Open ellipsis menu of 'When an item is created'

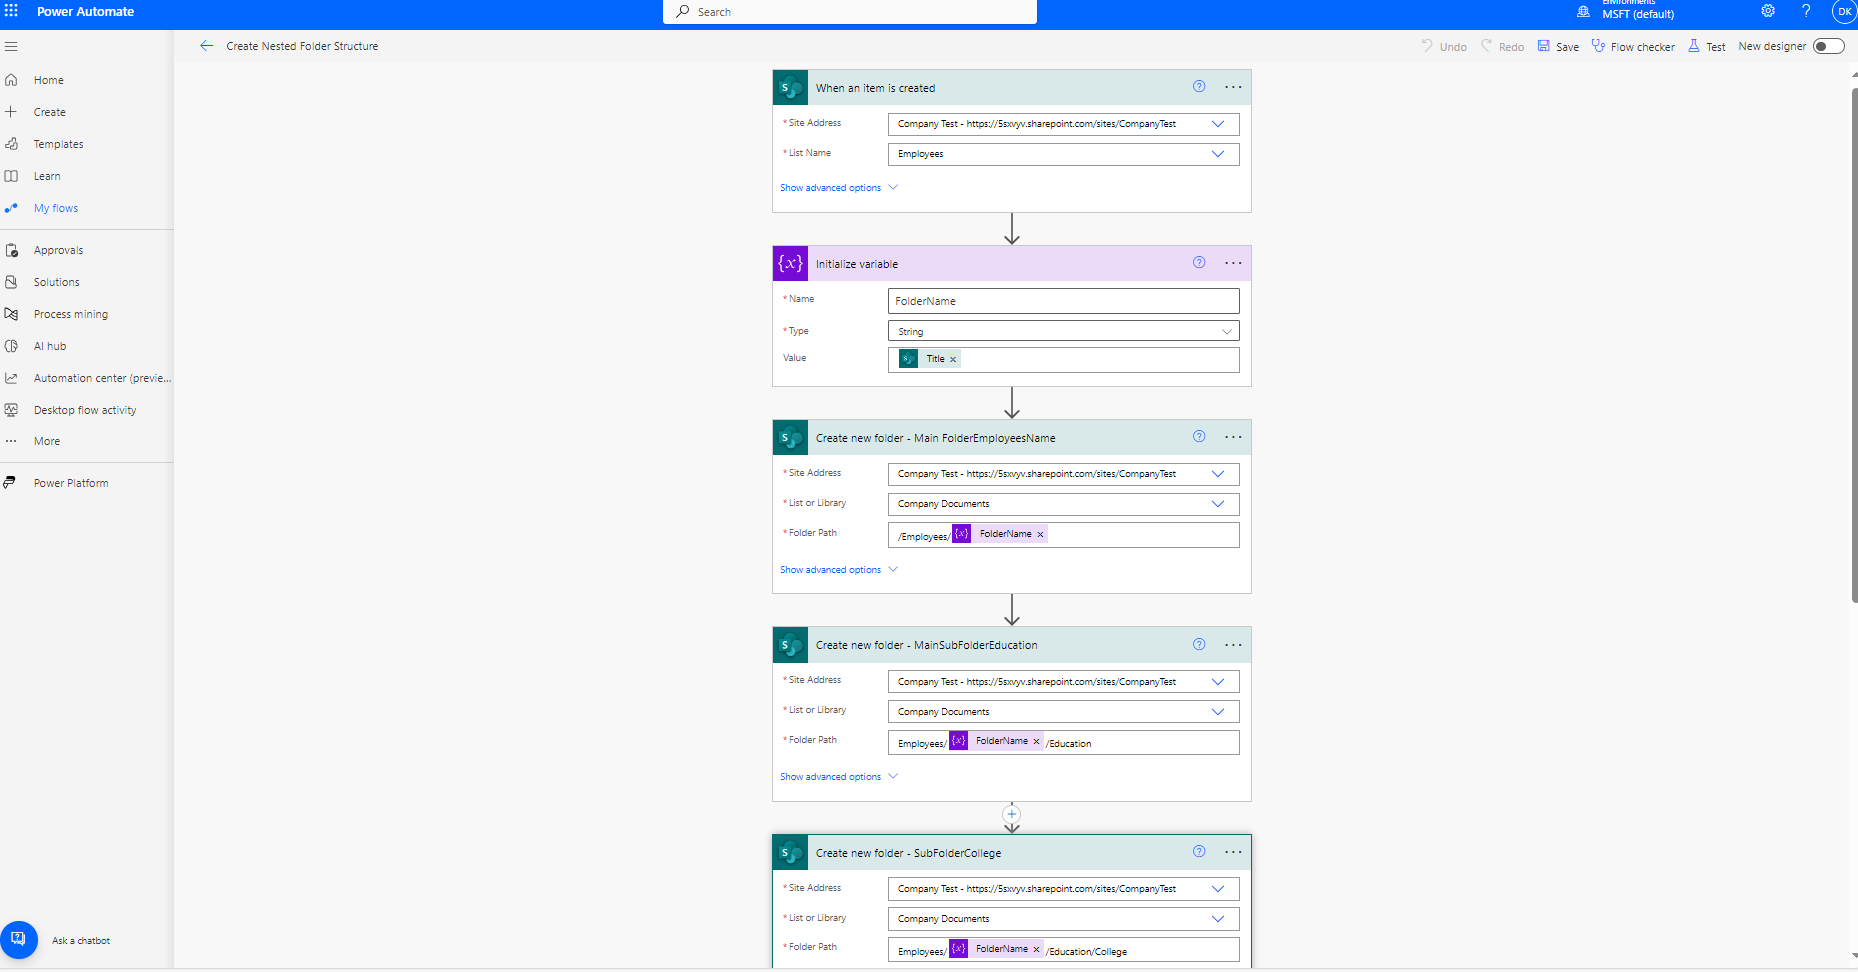coord(1233,87)
